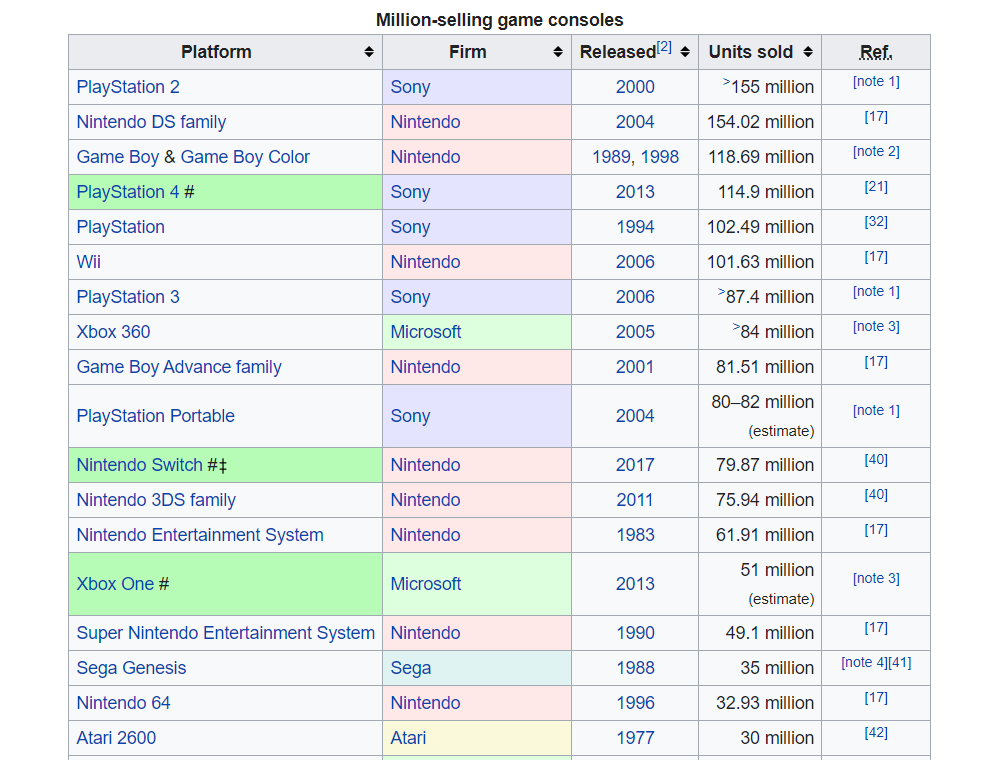The image size is (983, 760).
Task: Select the '114.9 million' units cell
Action: tap(760, 193)
